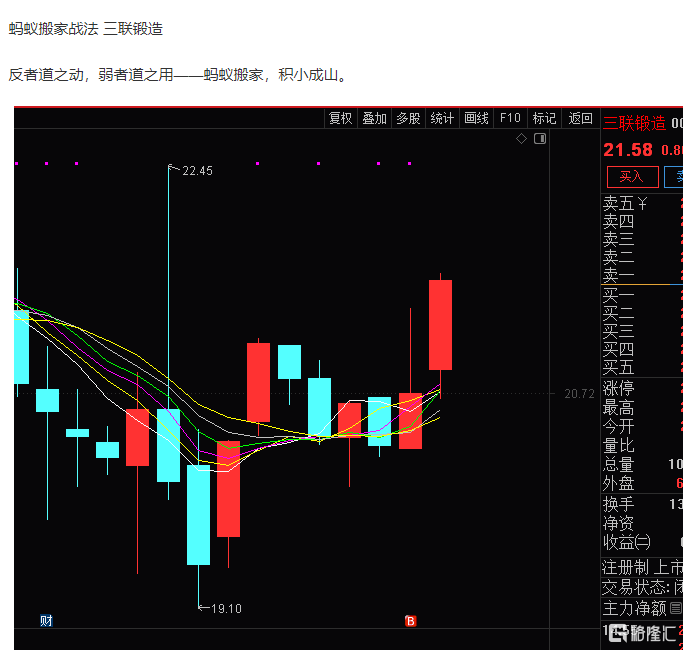Click the 复权 toolbar button
The height and width of the screenshot is (650, 683).
click(341, 118)
